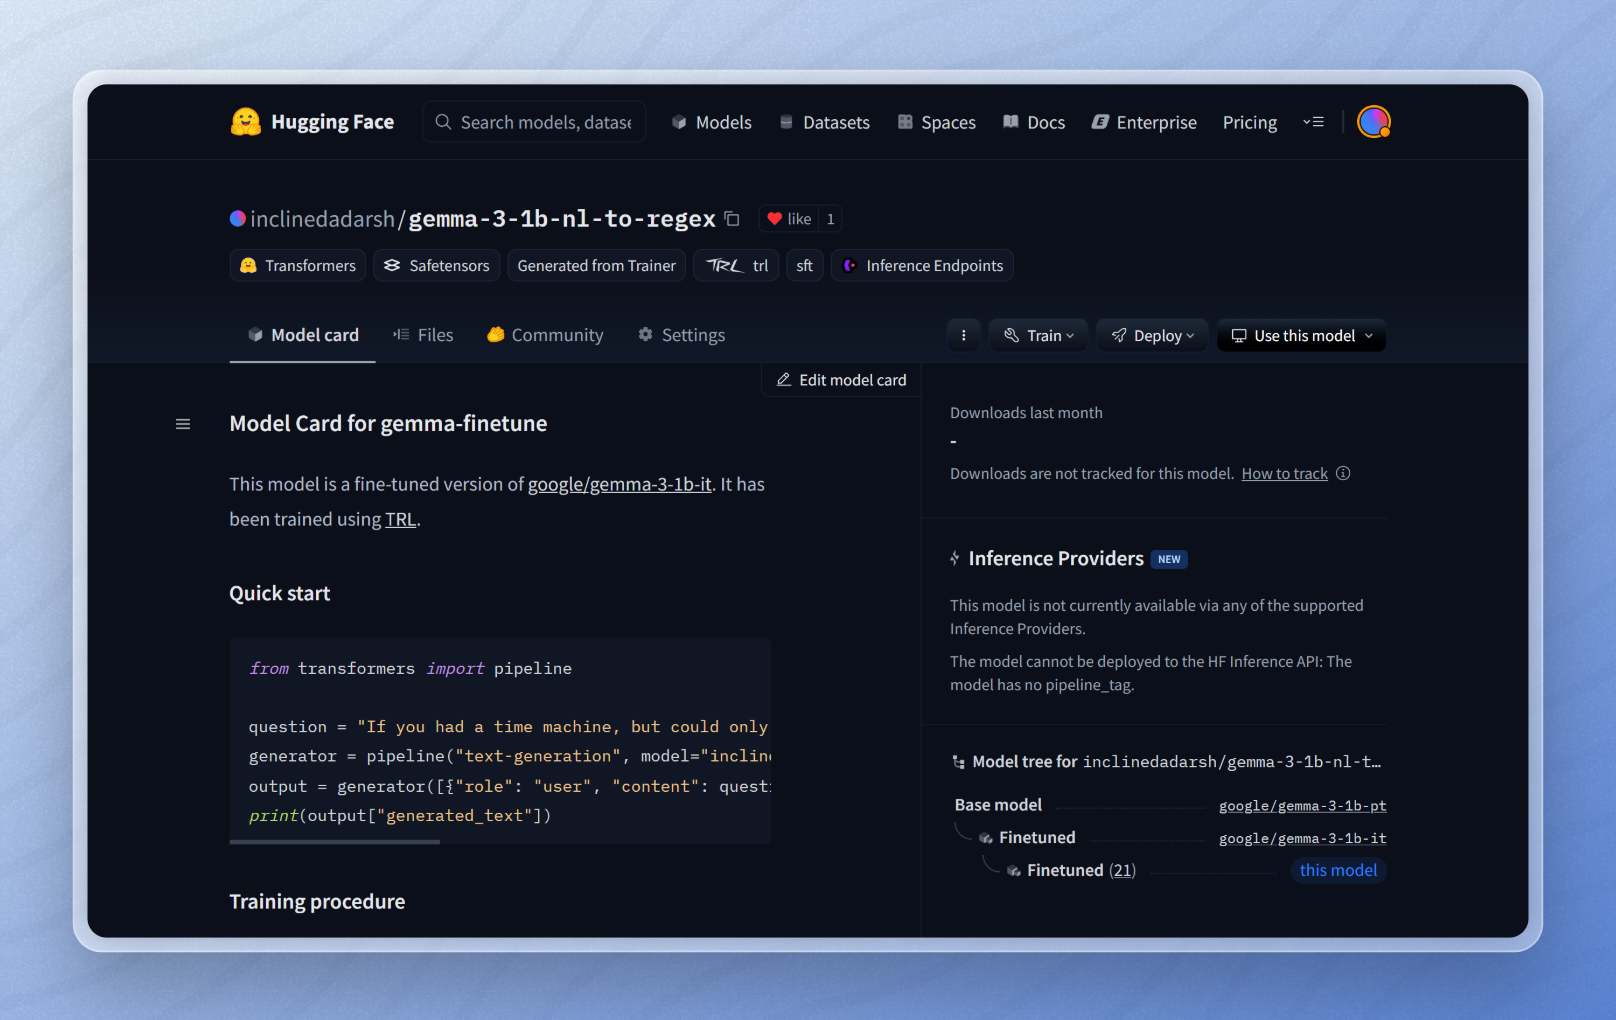Open the kebab menu next to Train
Image resolution: width=1616 pixels, height=1020 pixels.
[x=963, y=335]
